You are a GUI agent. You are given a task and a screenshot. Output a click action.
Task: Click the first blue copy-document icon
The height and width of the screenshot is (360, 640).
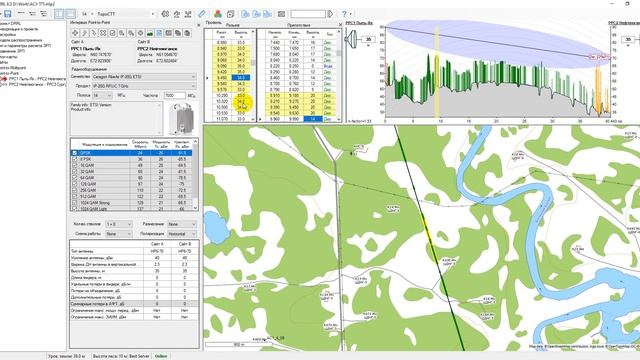point(245,14)
